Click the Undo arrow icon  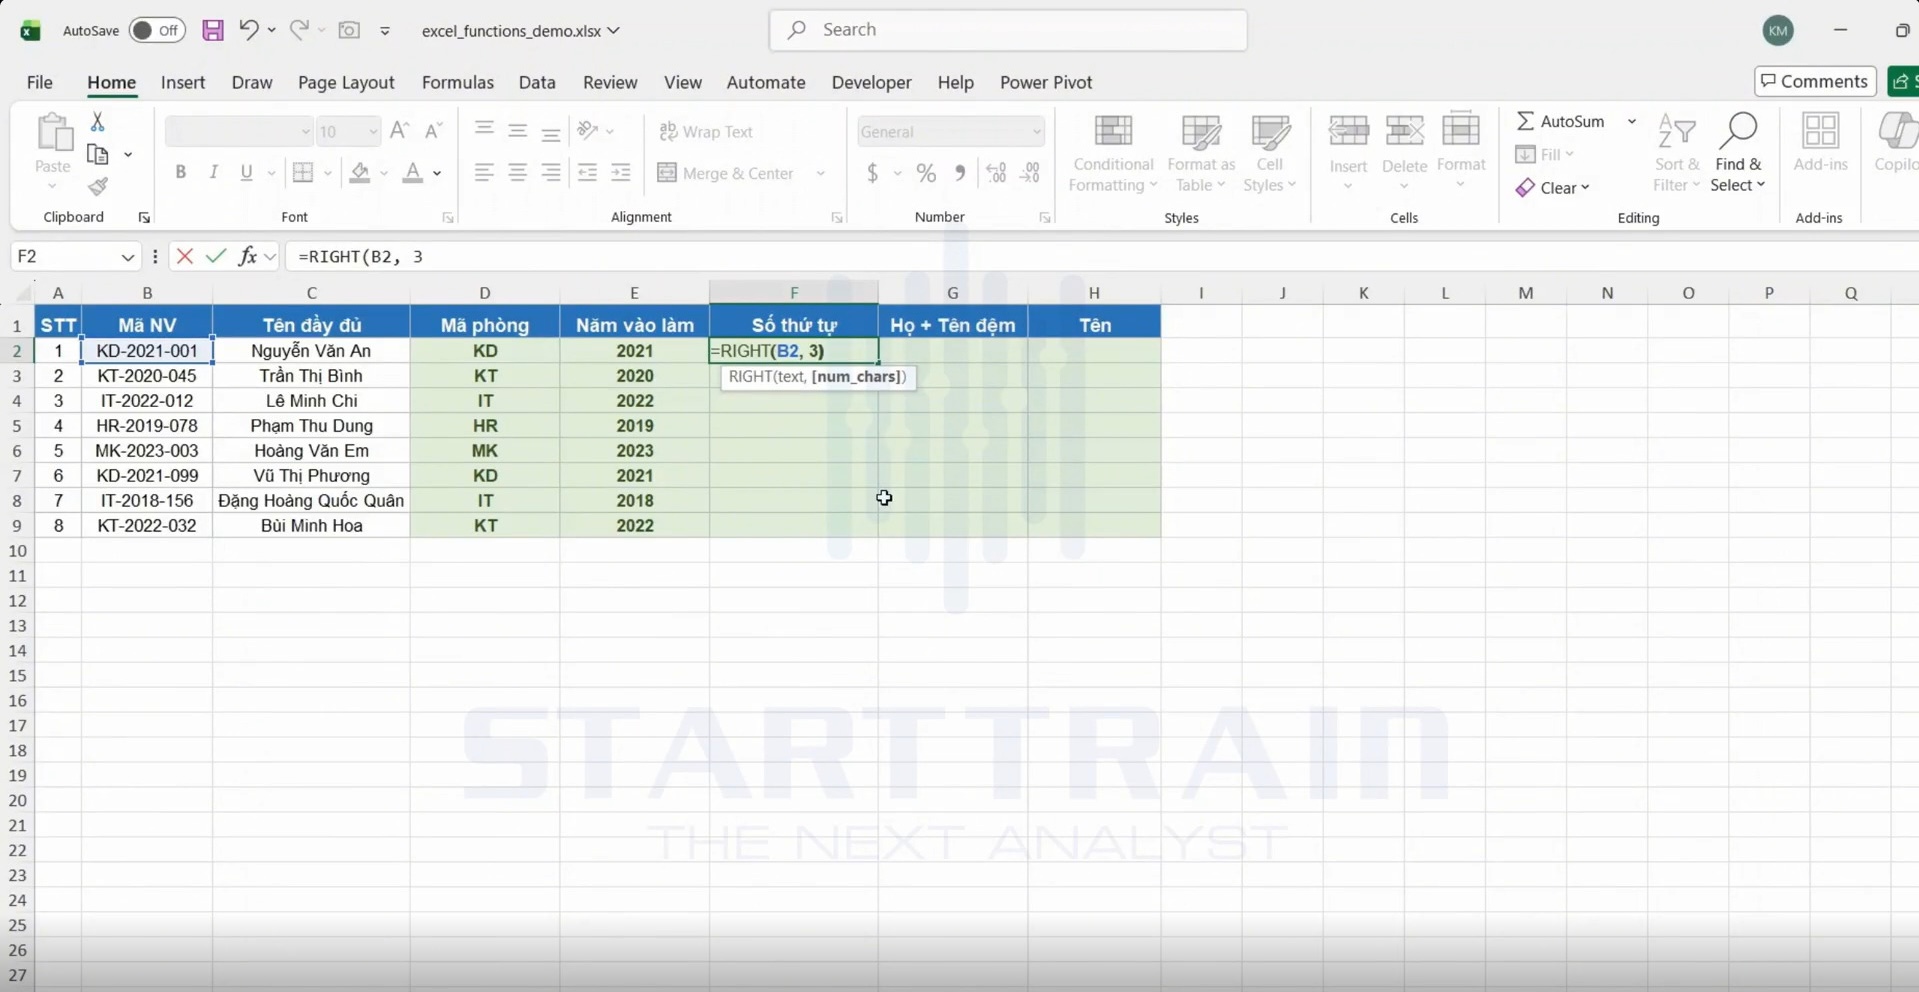coord(248,30)
